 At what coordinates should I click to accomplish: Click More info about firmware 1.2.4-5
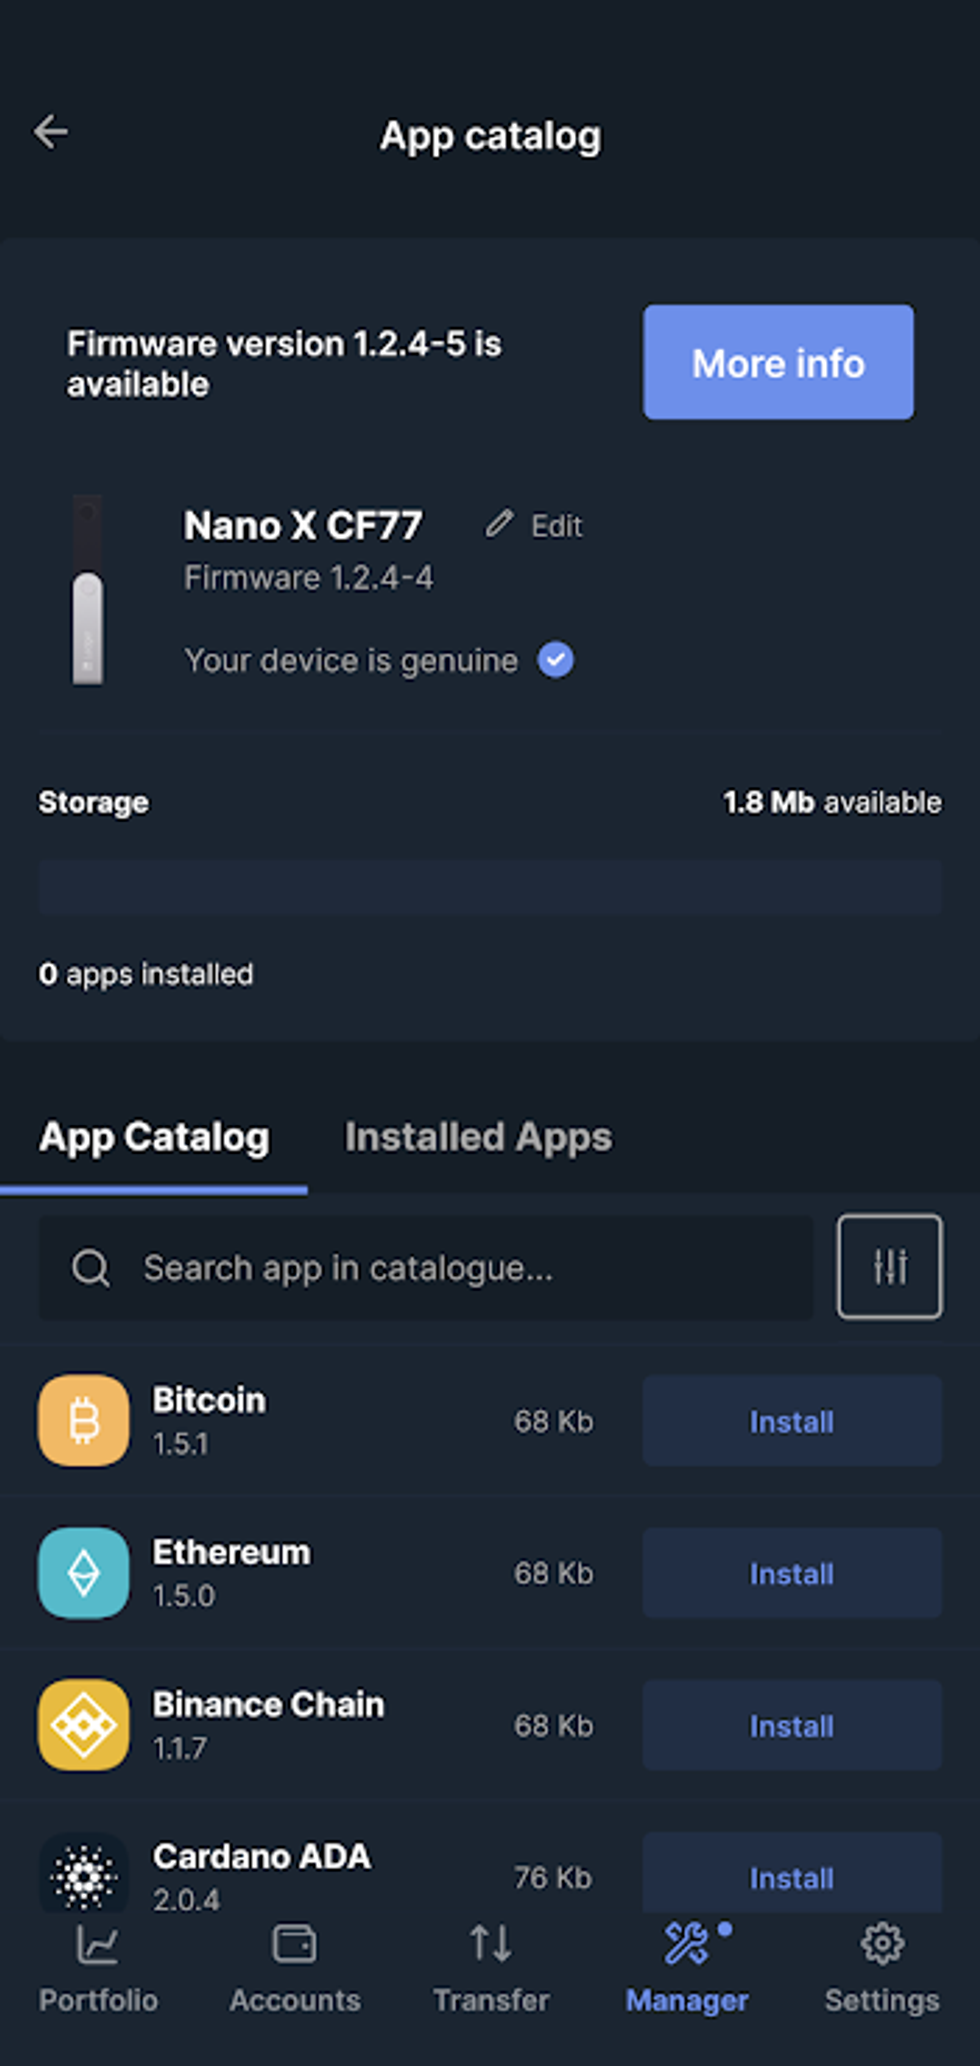pyautogui.click(x=778, y=362)
